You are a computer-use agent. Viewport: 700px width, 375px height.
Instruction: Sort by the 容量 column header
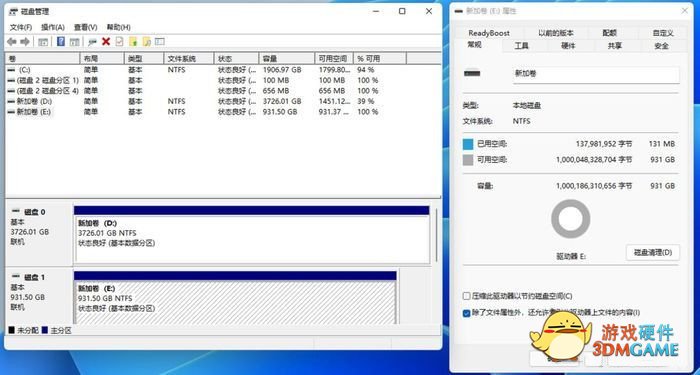287,58
